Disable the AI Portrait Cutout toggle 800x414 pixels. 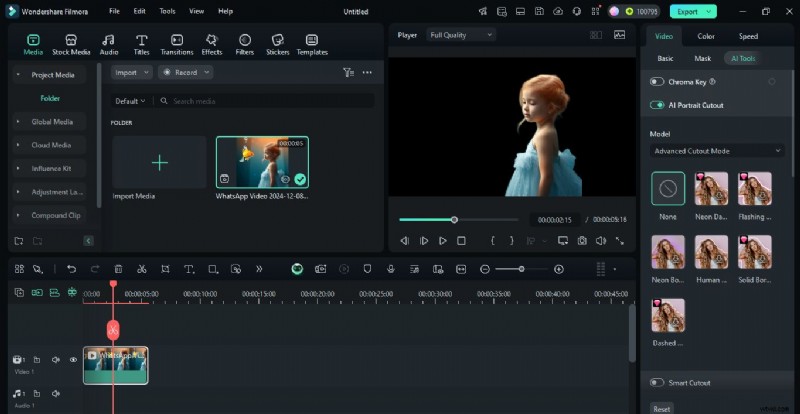point(657,105)
